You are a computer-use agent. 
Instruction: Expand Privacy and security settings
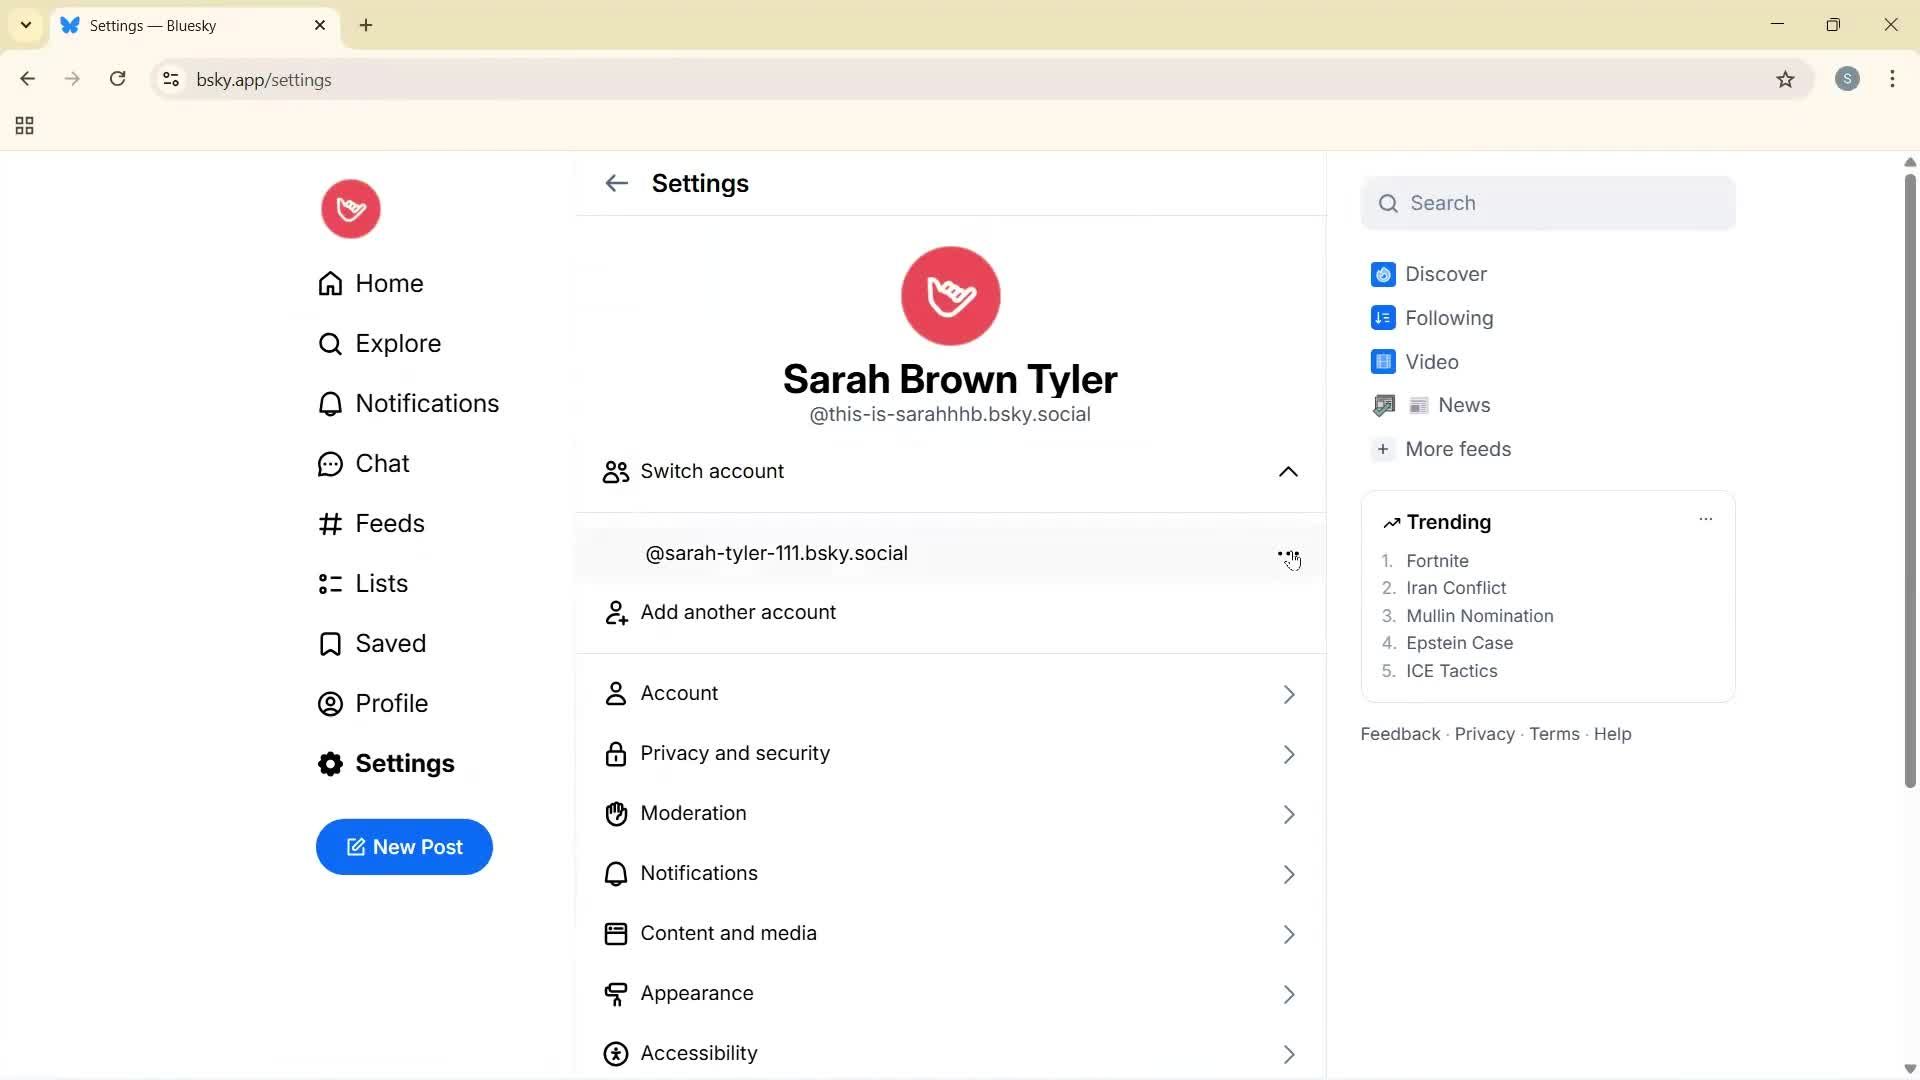tap(951, 753)
